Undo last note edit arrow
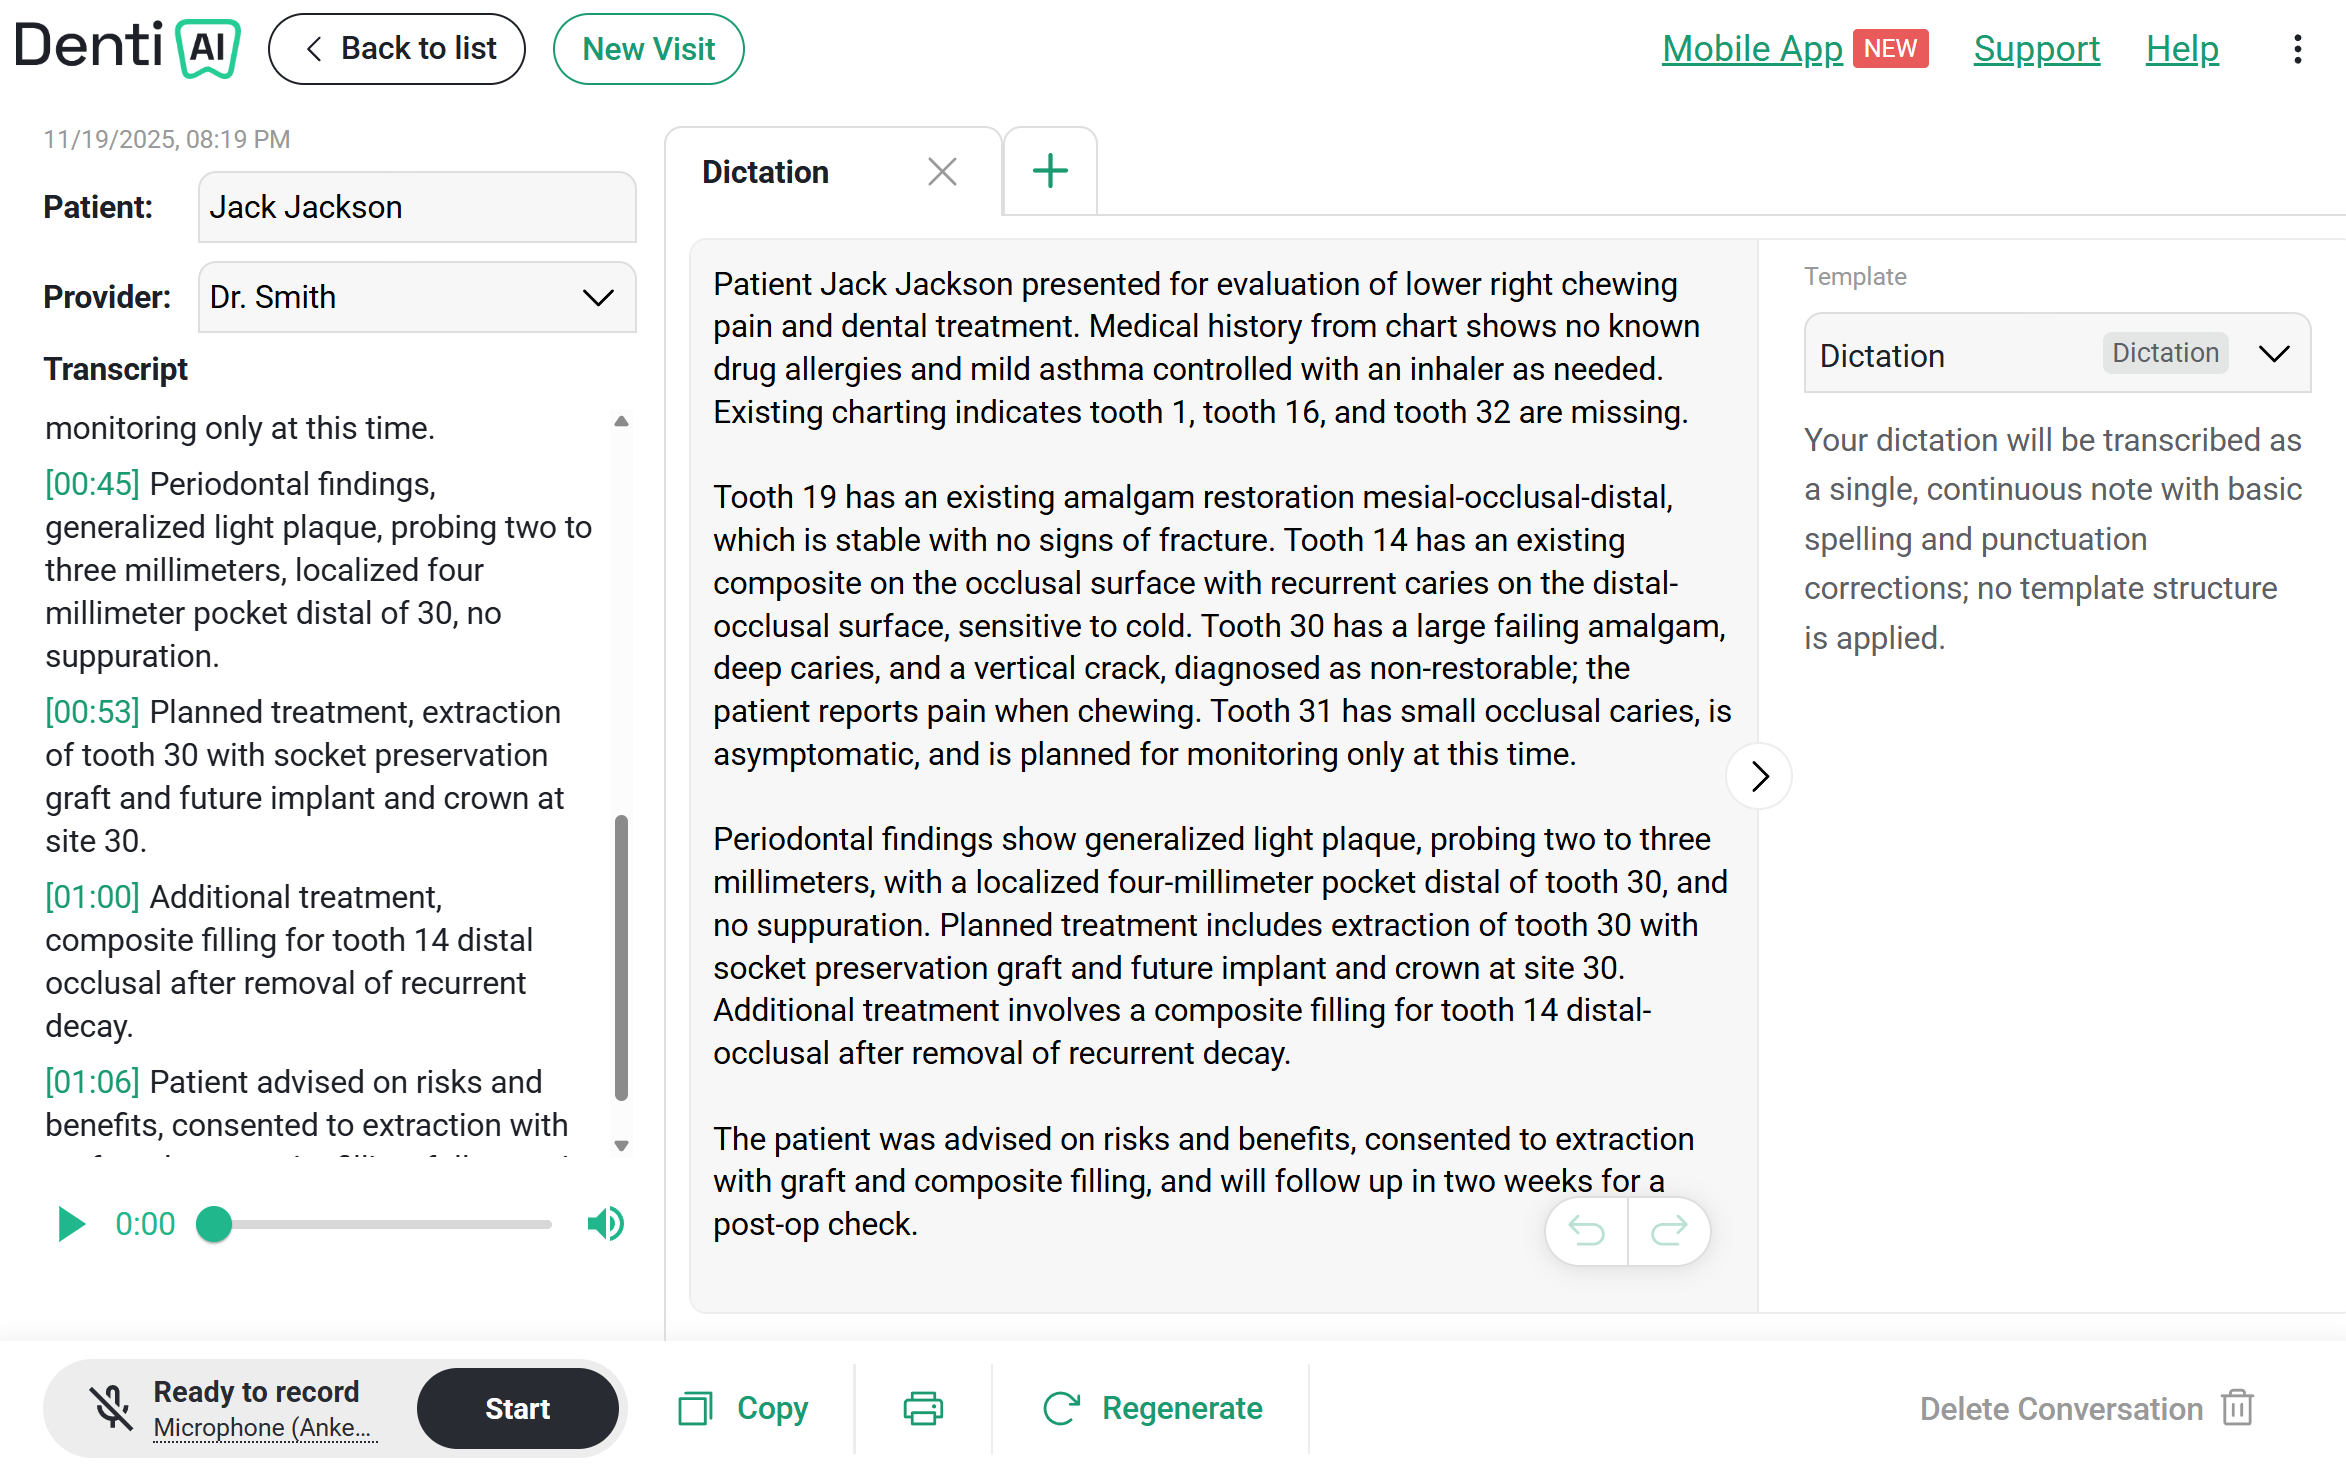The image size is (2346, 1467). tap(1587, 1231)
